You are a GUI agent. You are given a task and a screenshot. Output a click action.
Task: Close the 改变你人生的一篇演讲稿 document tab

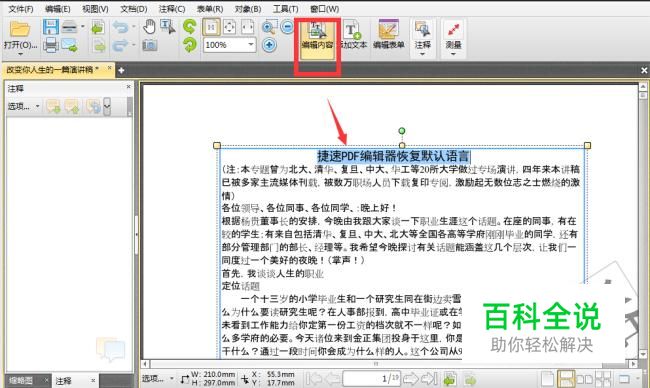[x=109, y=68]
